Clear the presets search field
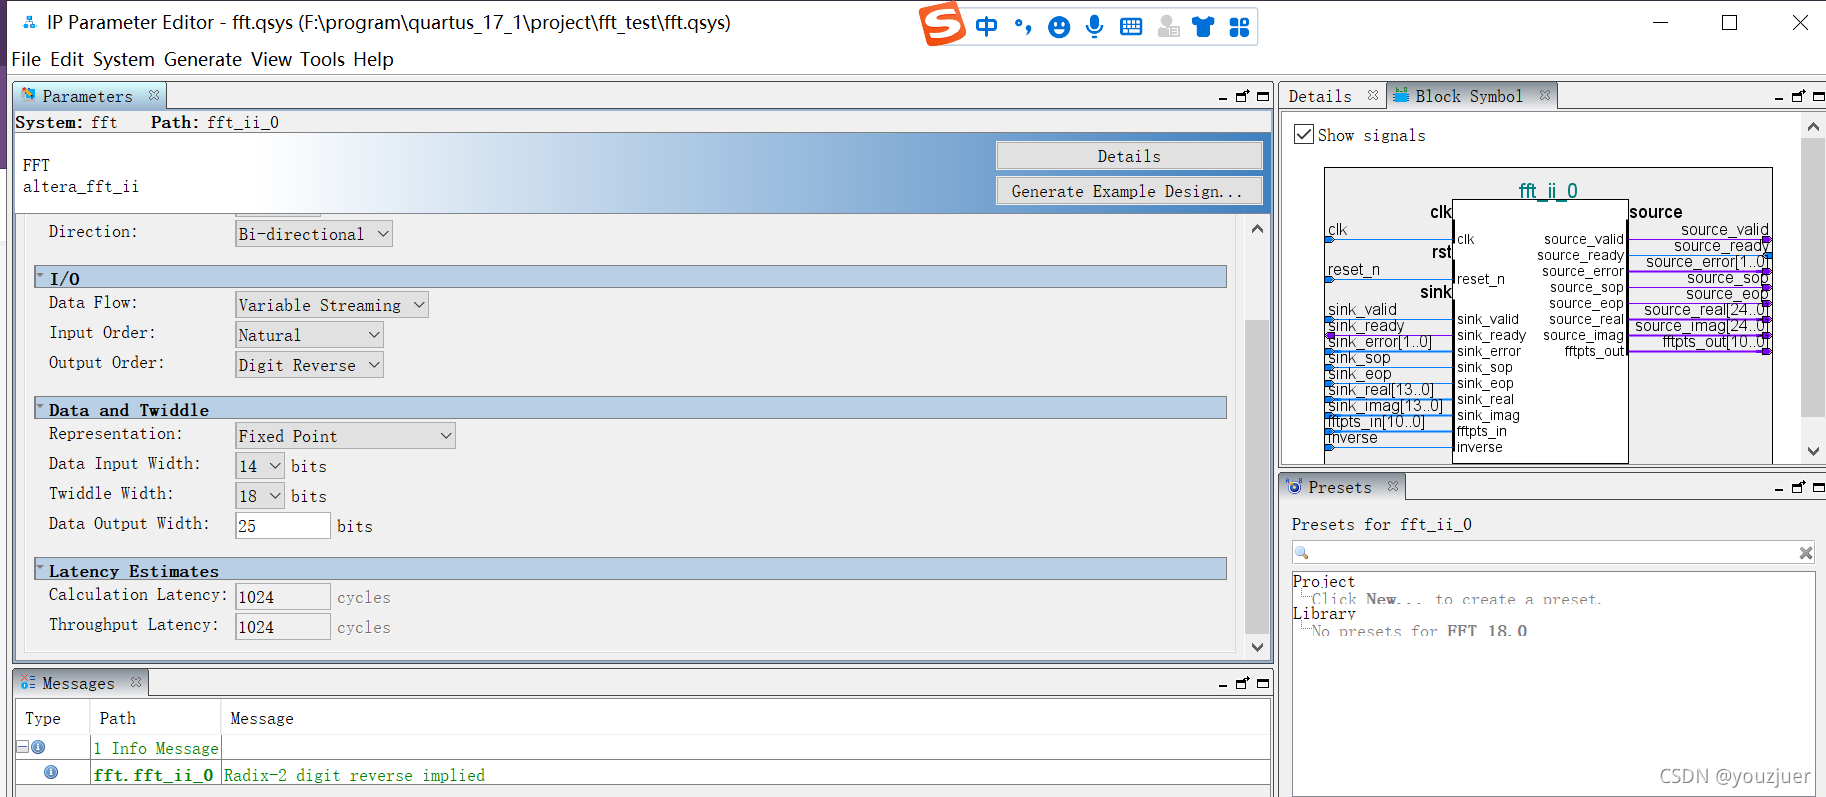This screenshot has width=1826, height=797. (x=1806, y=553)
